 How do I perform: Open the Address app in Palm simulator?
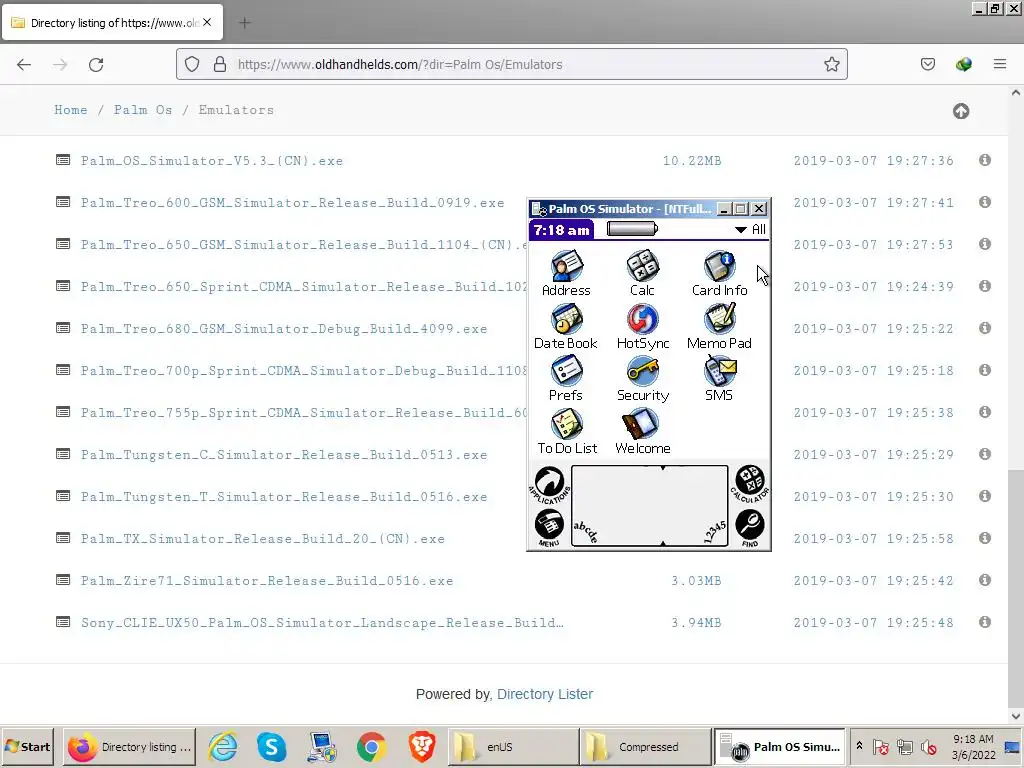pyautogui.click(x=566, y=274)
